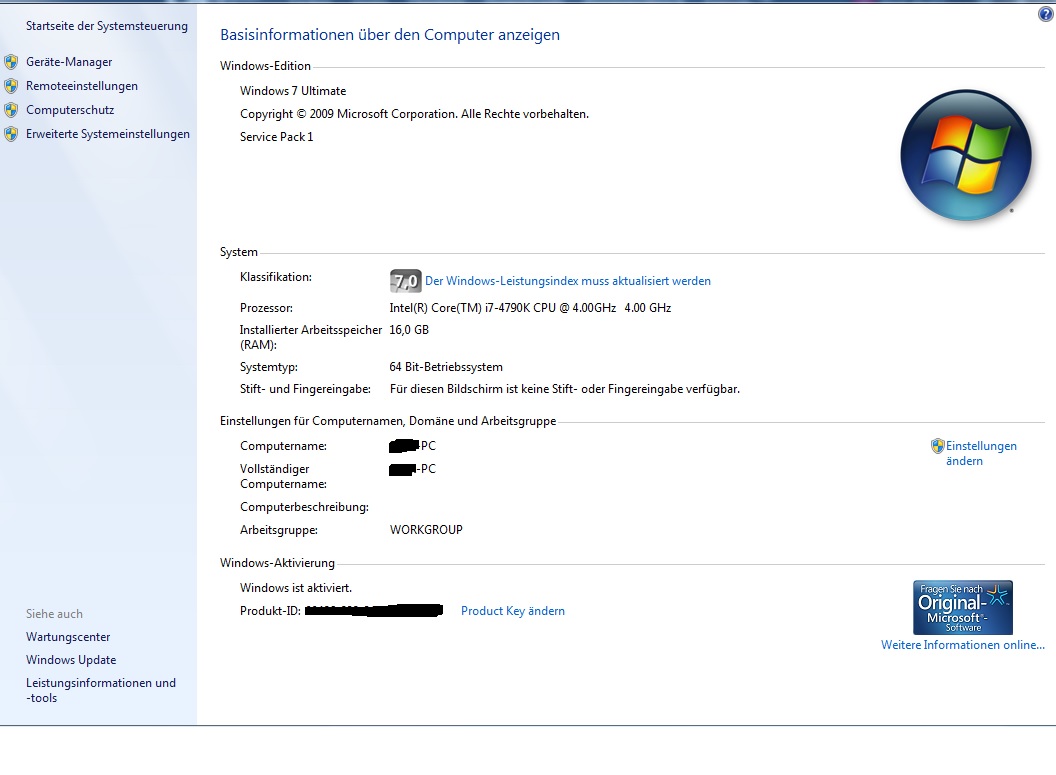
Task: Click the 7,0 Leistungsindex score badge
Action: tap(405, 281)
